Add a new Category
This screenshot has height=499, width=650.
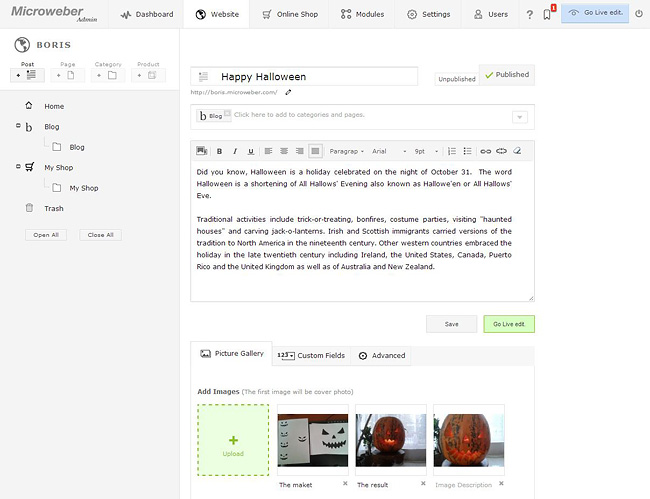(x=108, y=75)
